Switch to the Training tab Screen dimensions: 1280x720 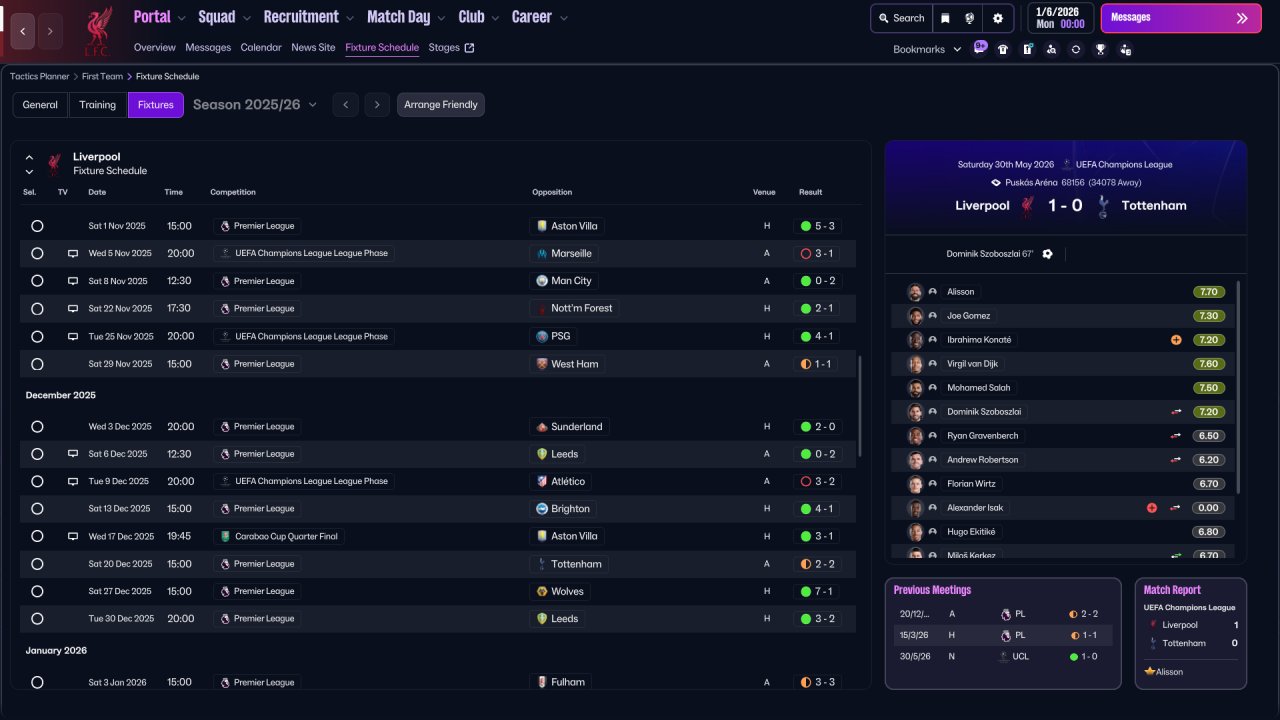pyautogui.click(x=98, y=105)
